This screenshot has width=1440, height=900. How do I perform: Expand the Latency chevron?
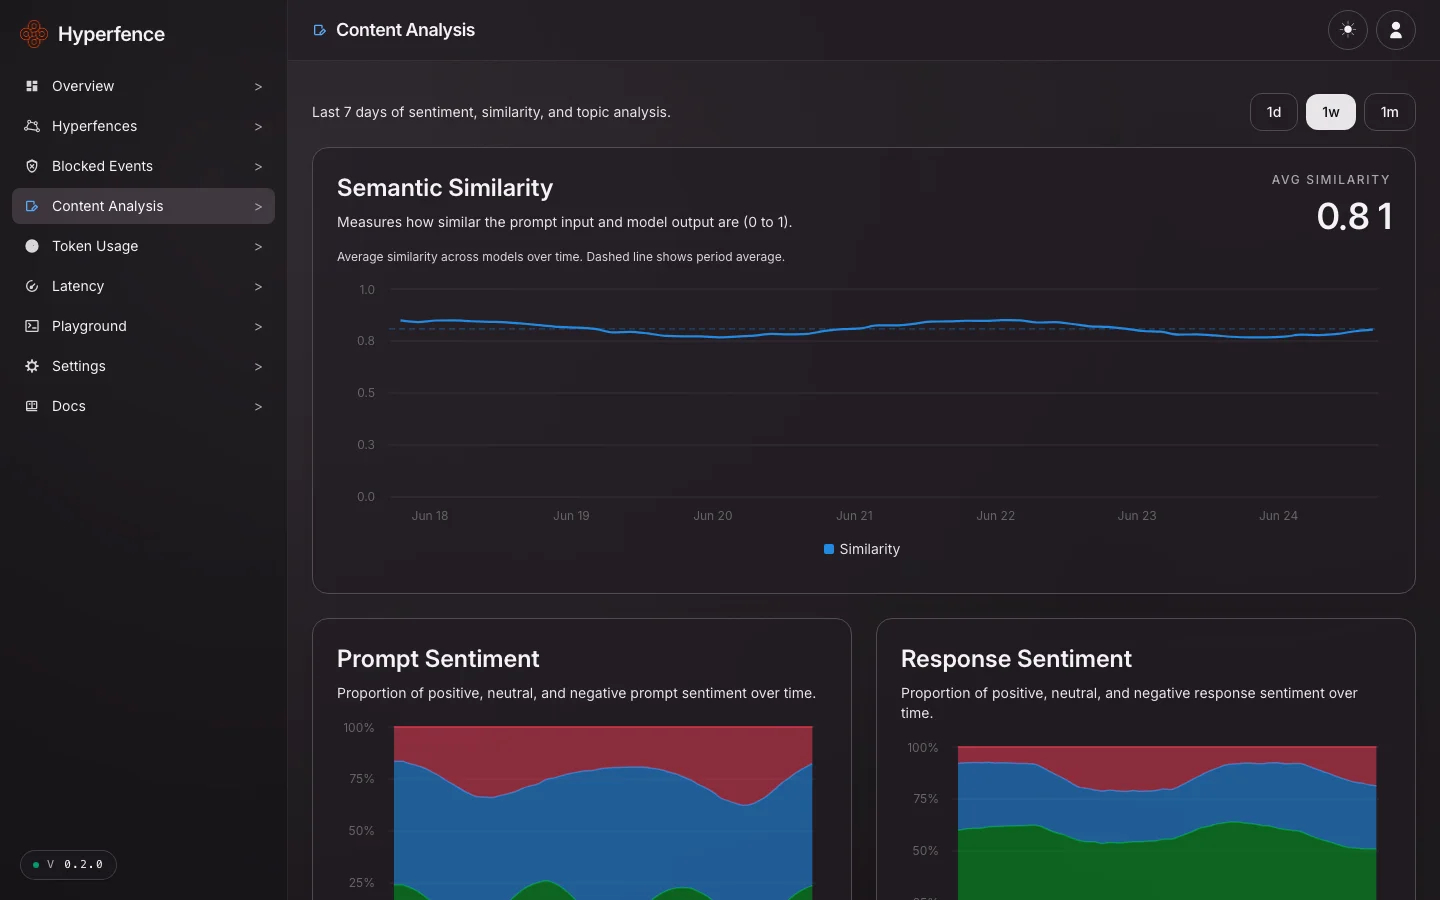tap(258, 287)
